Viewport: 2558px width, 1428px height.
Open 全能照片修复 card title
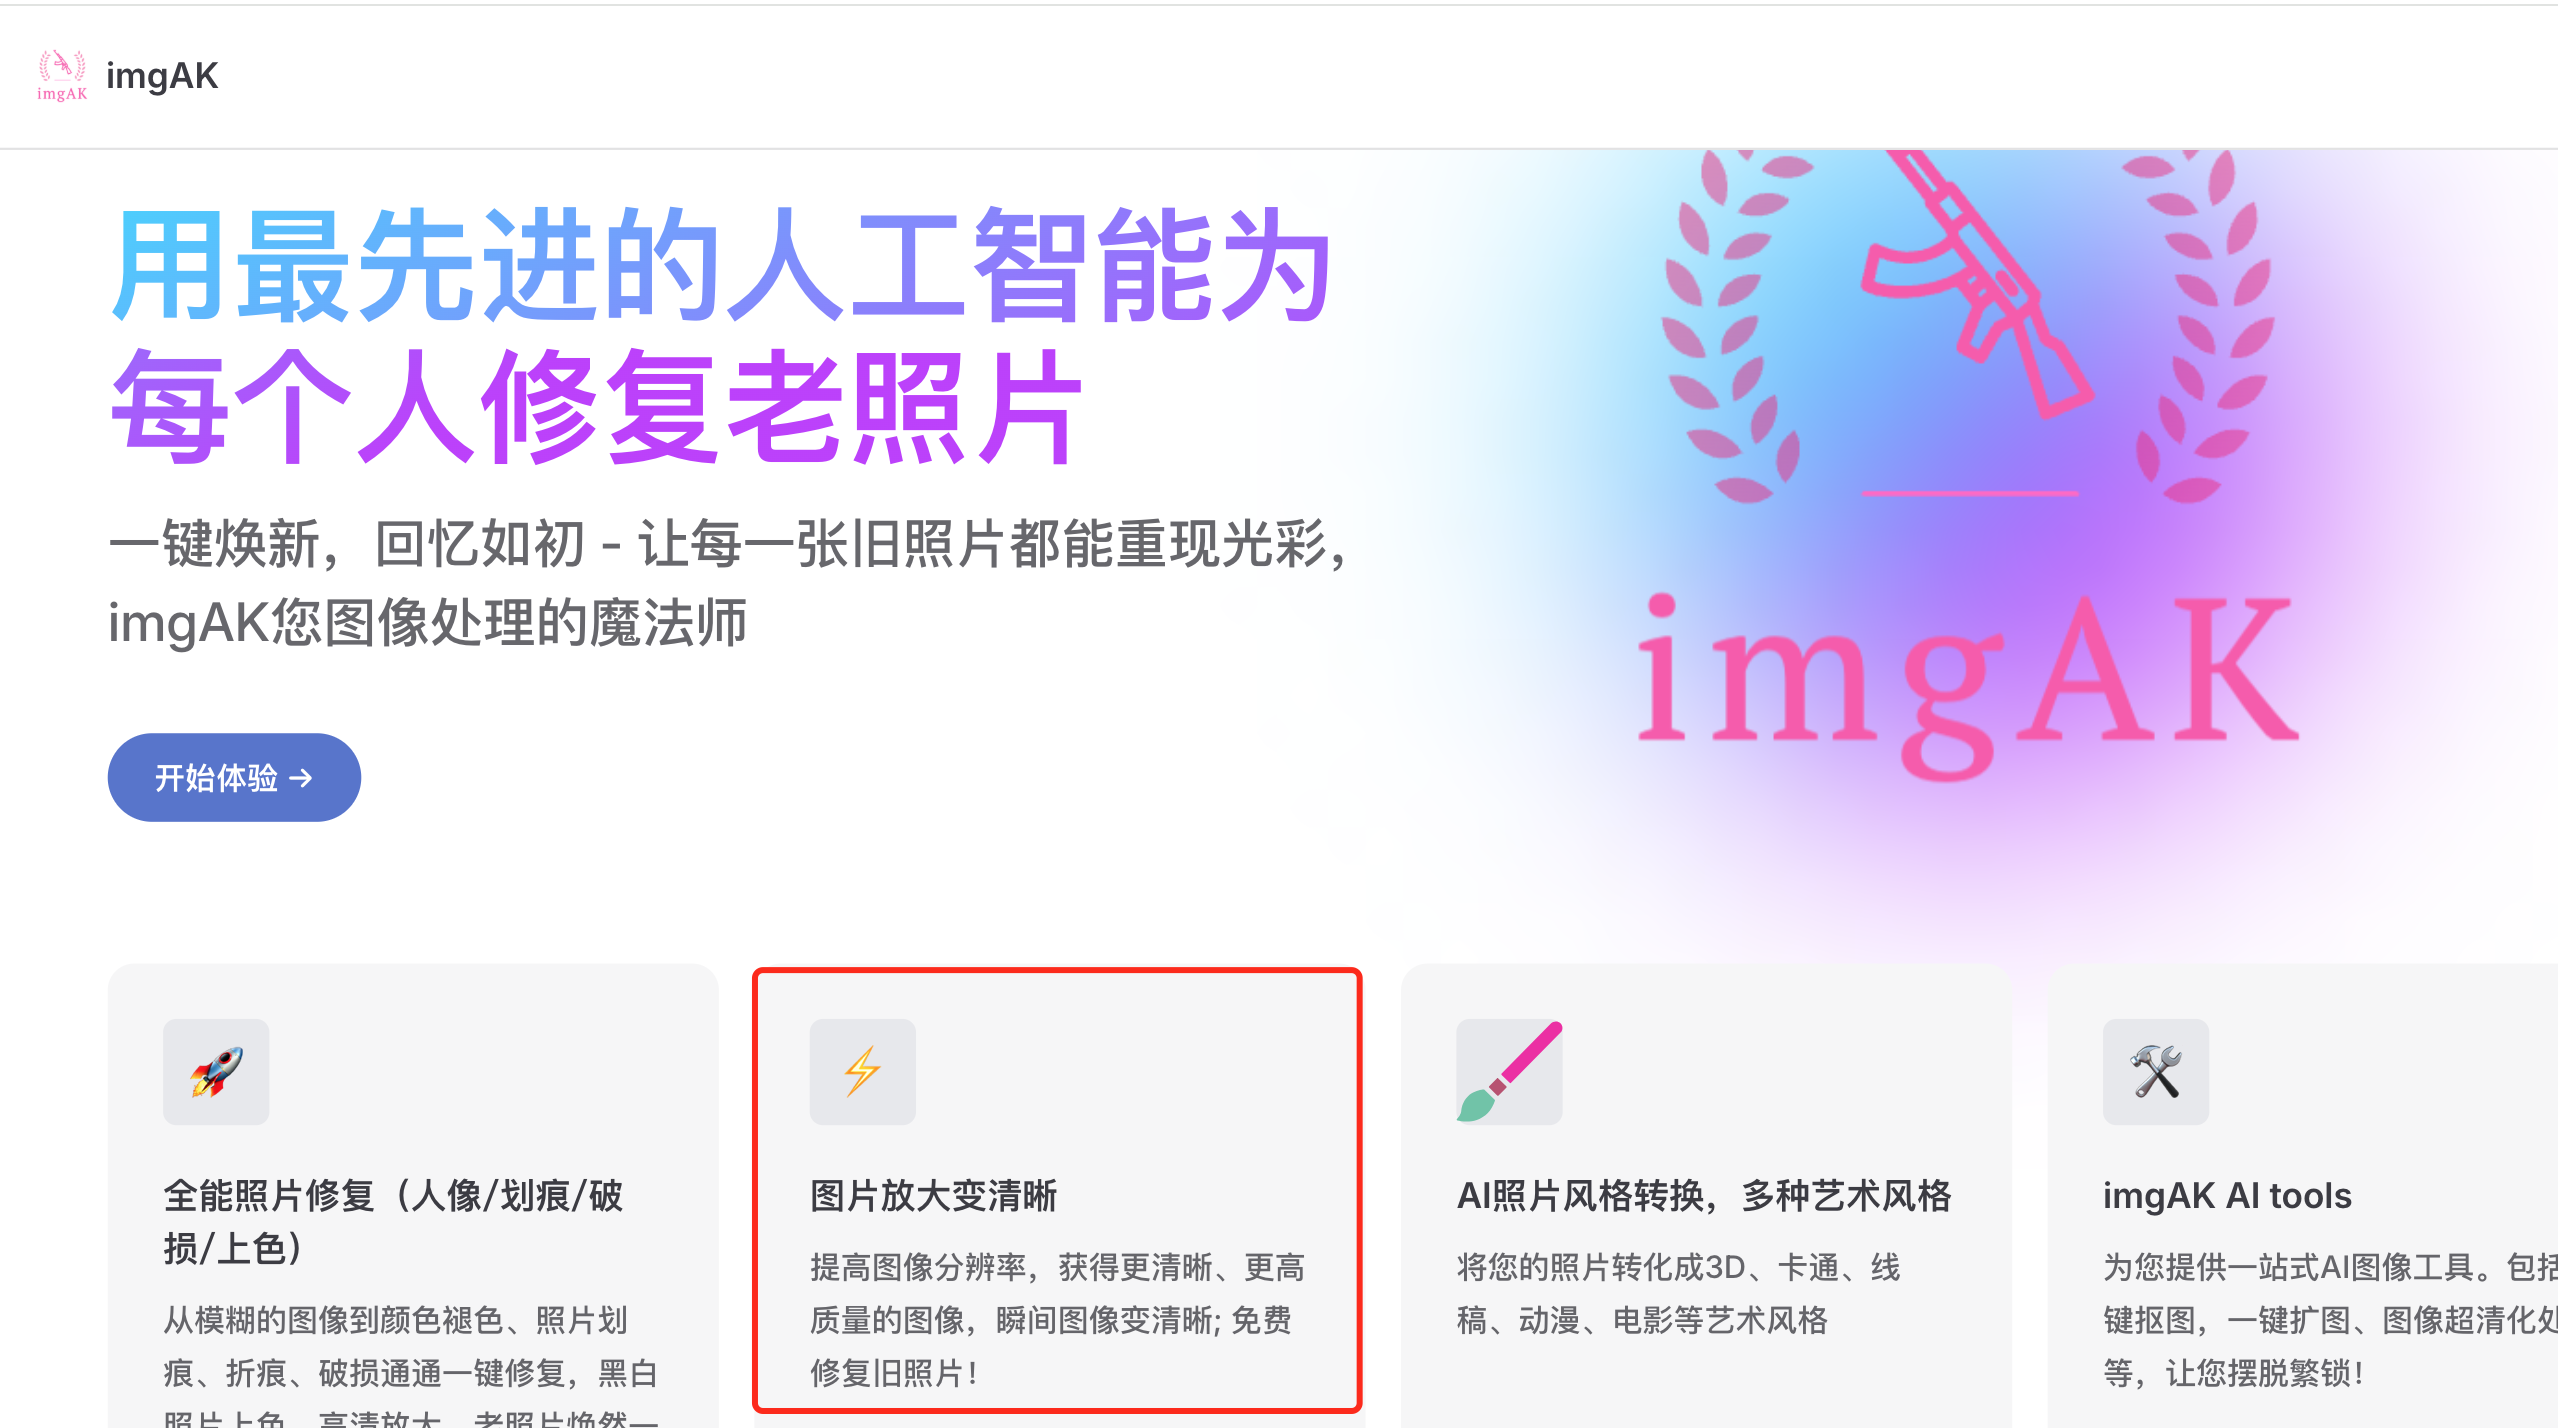(393, 1222)
